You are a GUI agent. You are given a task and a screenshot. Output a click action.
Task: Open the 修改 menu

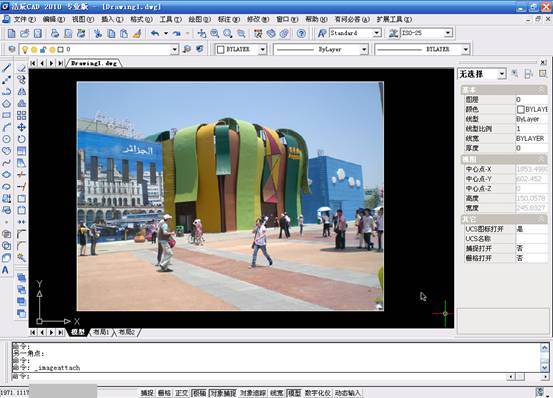[x=257, y=19]
